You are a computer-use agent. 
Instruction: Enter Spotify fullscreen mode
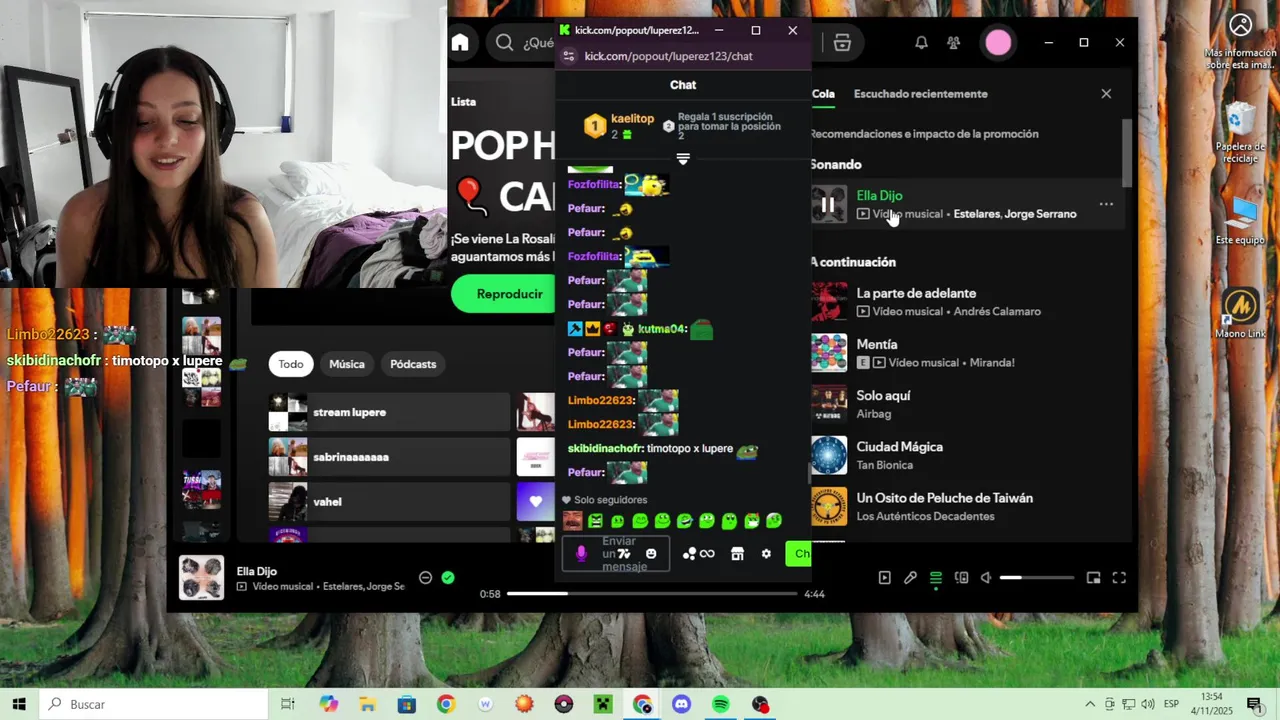(1119, 577)
